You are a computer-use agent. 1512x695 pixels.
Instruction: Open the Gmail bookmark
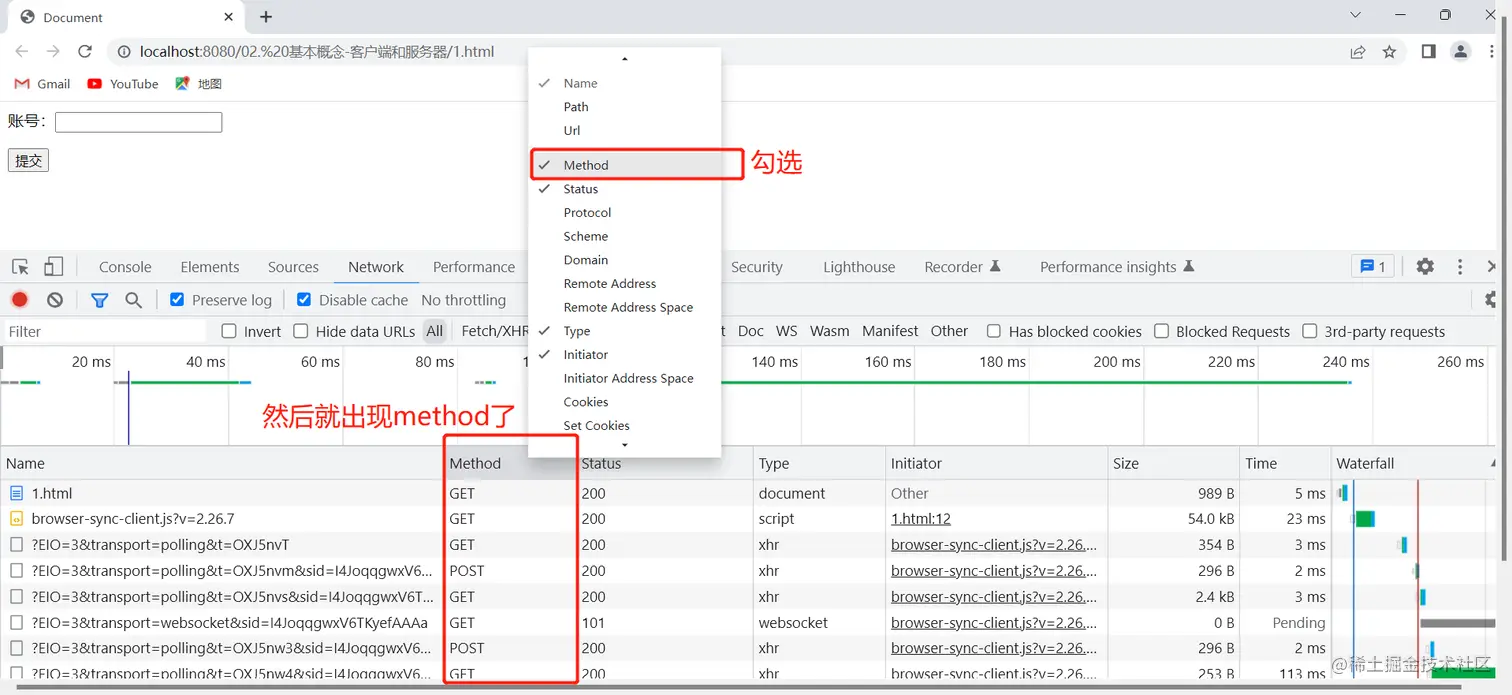point(42,84)
